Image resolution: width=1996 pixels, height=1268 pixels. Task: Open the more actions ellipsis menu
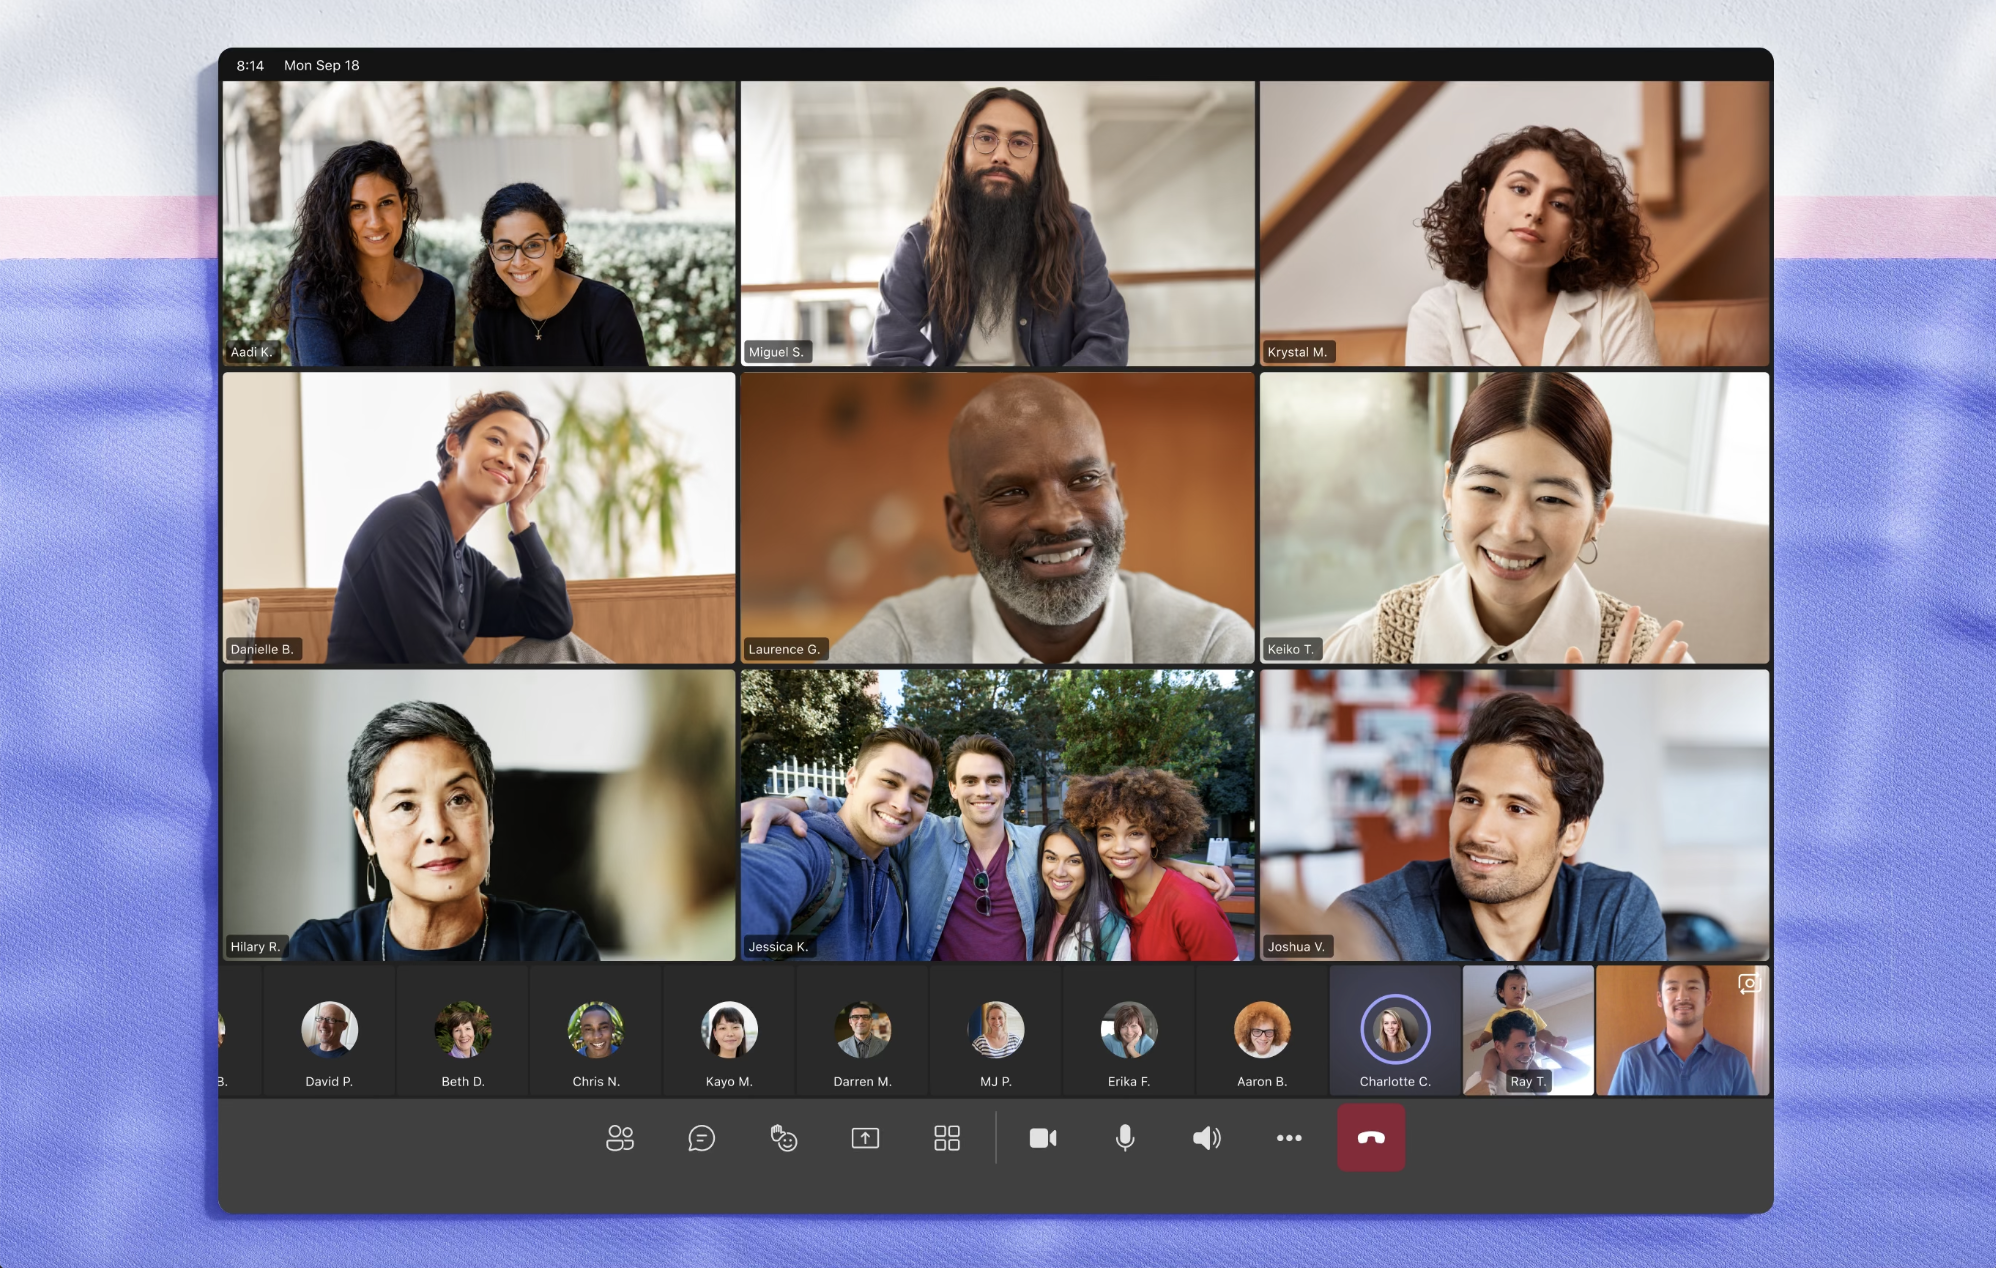1289,1138
